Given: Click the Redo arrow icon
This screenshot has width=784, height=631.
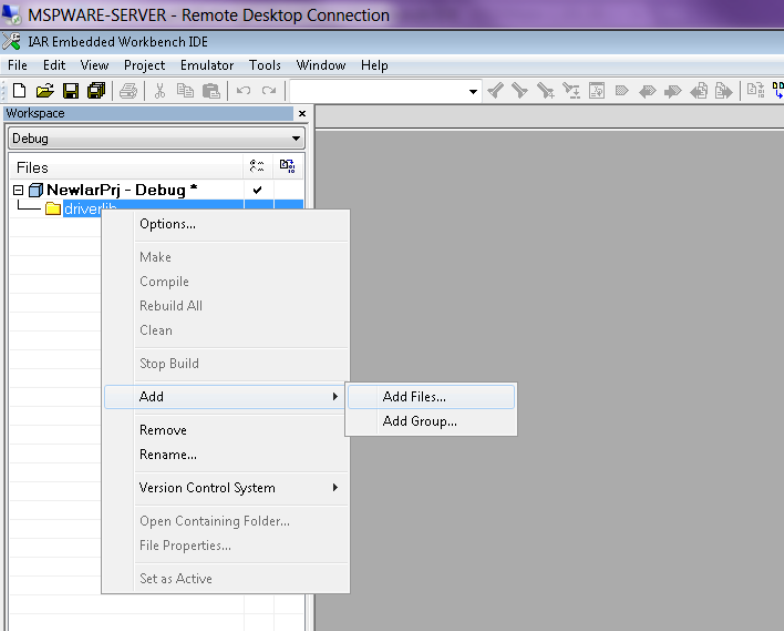Looking at the screenshot, I should (269, 90).
